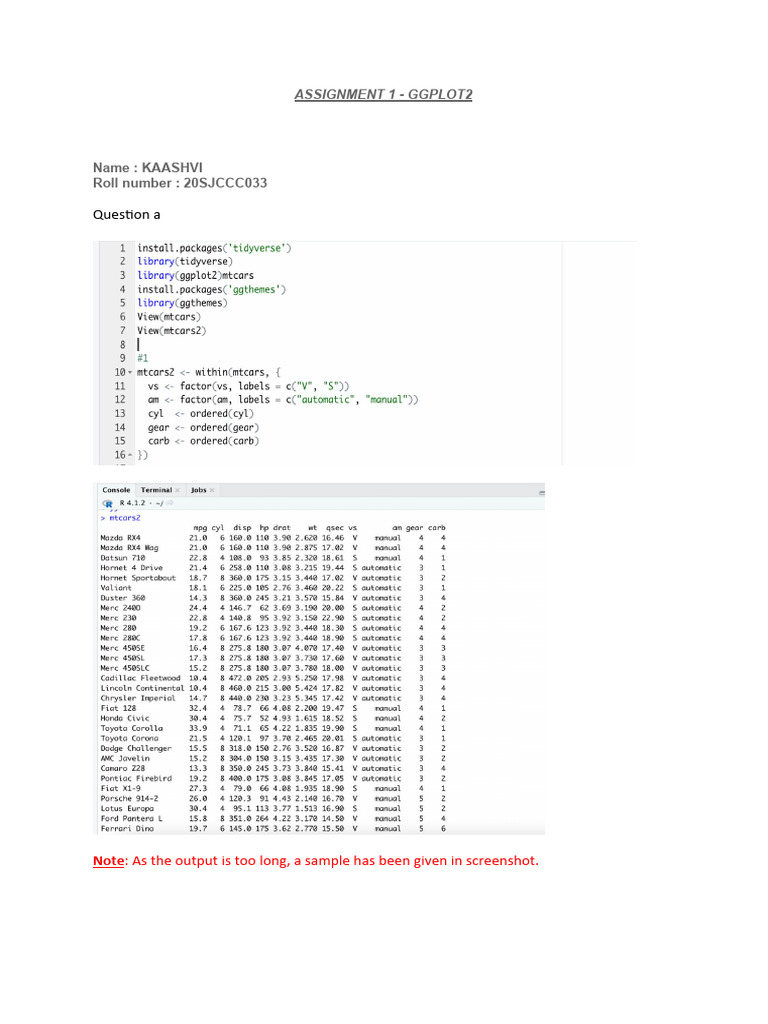Viewport: 768px width, 1024px height.
Task: Click the Honda Civic row name
Action: [125, 718]
